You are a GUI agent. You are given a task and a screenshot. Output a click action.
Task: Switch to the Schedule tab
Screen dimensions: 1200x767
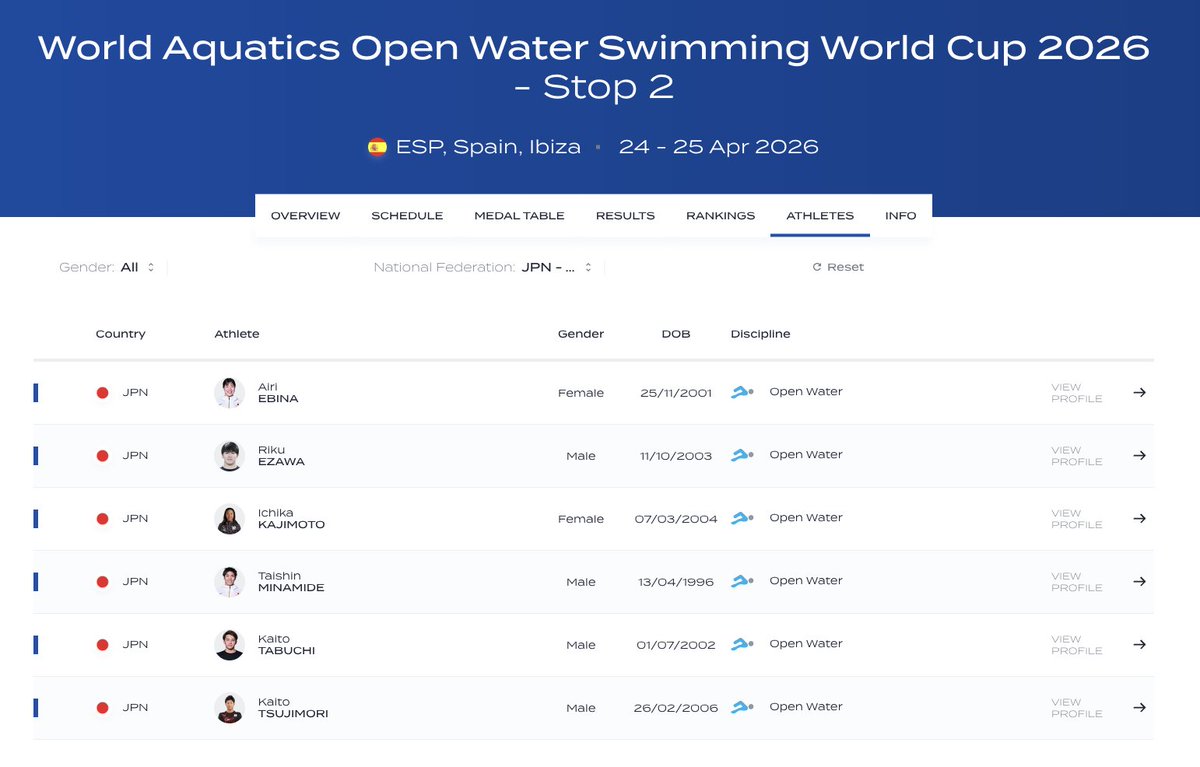point(407,215)
